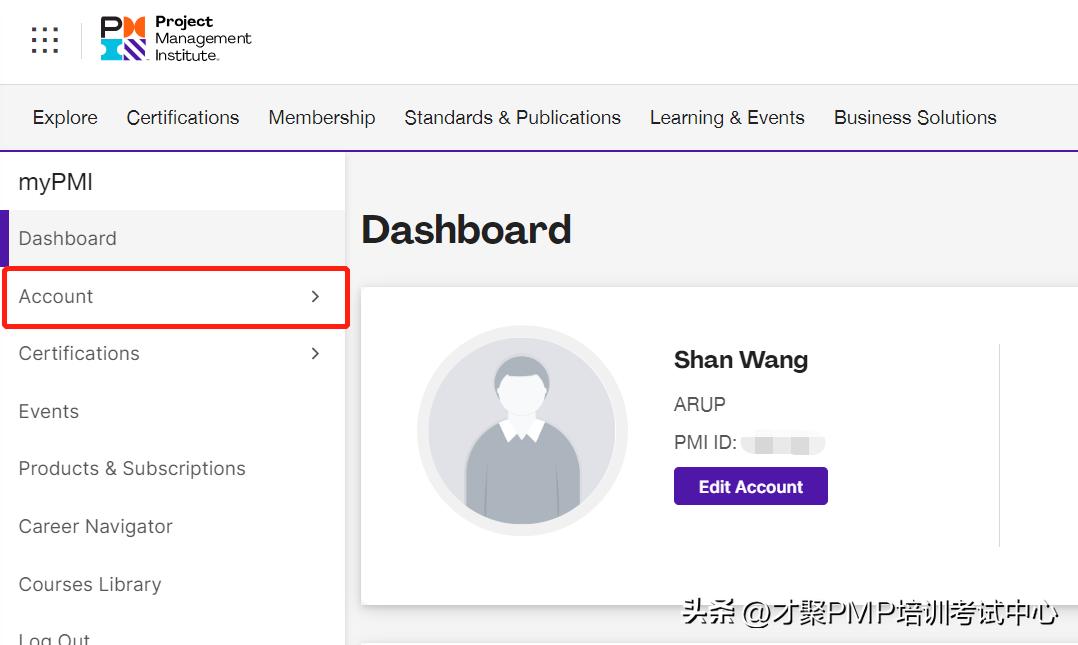Open Learning & Events menu
The image size is (1078, 645).
pyautogui.click(x=727, y=118)
